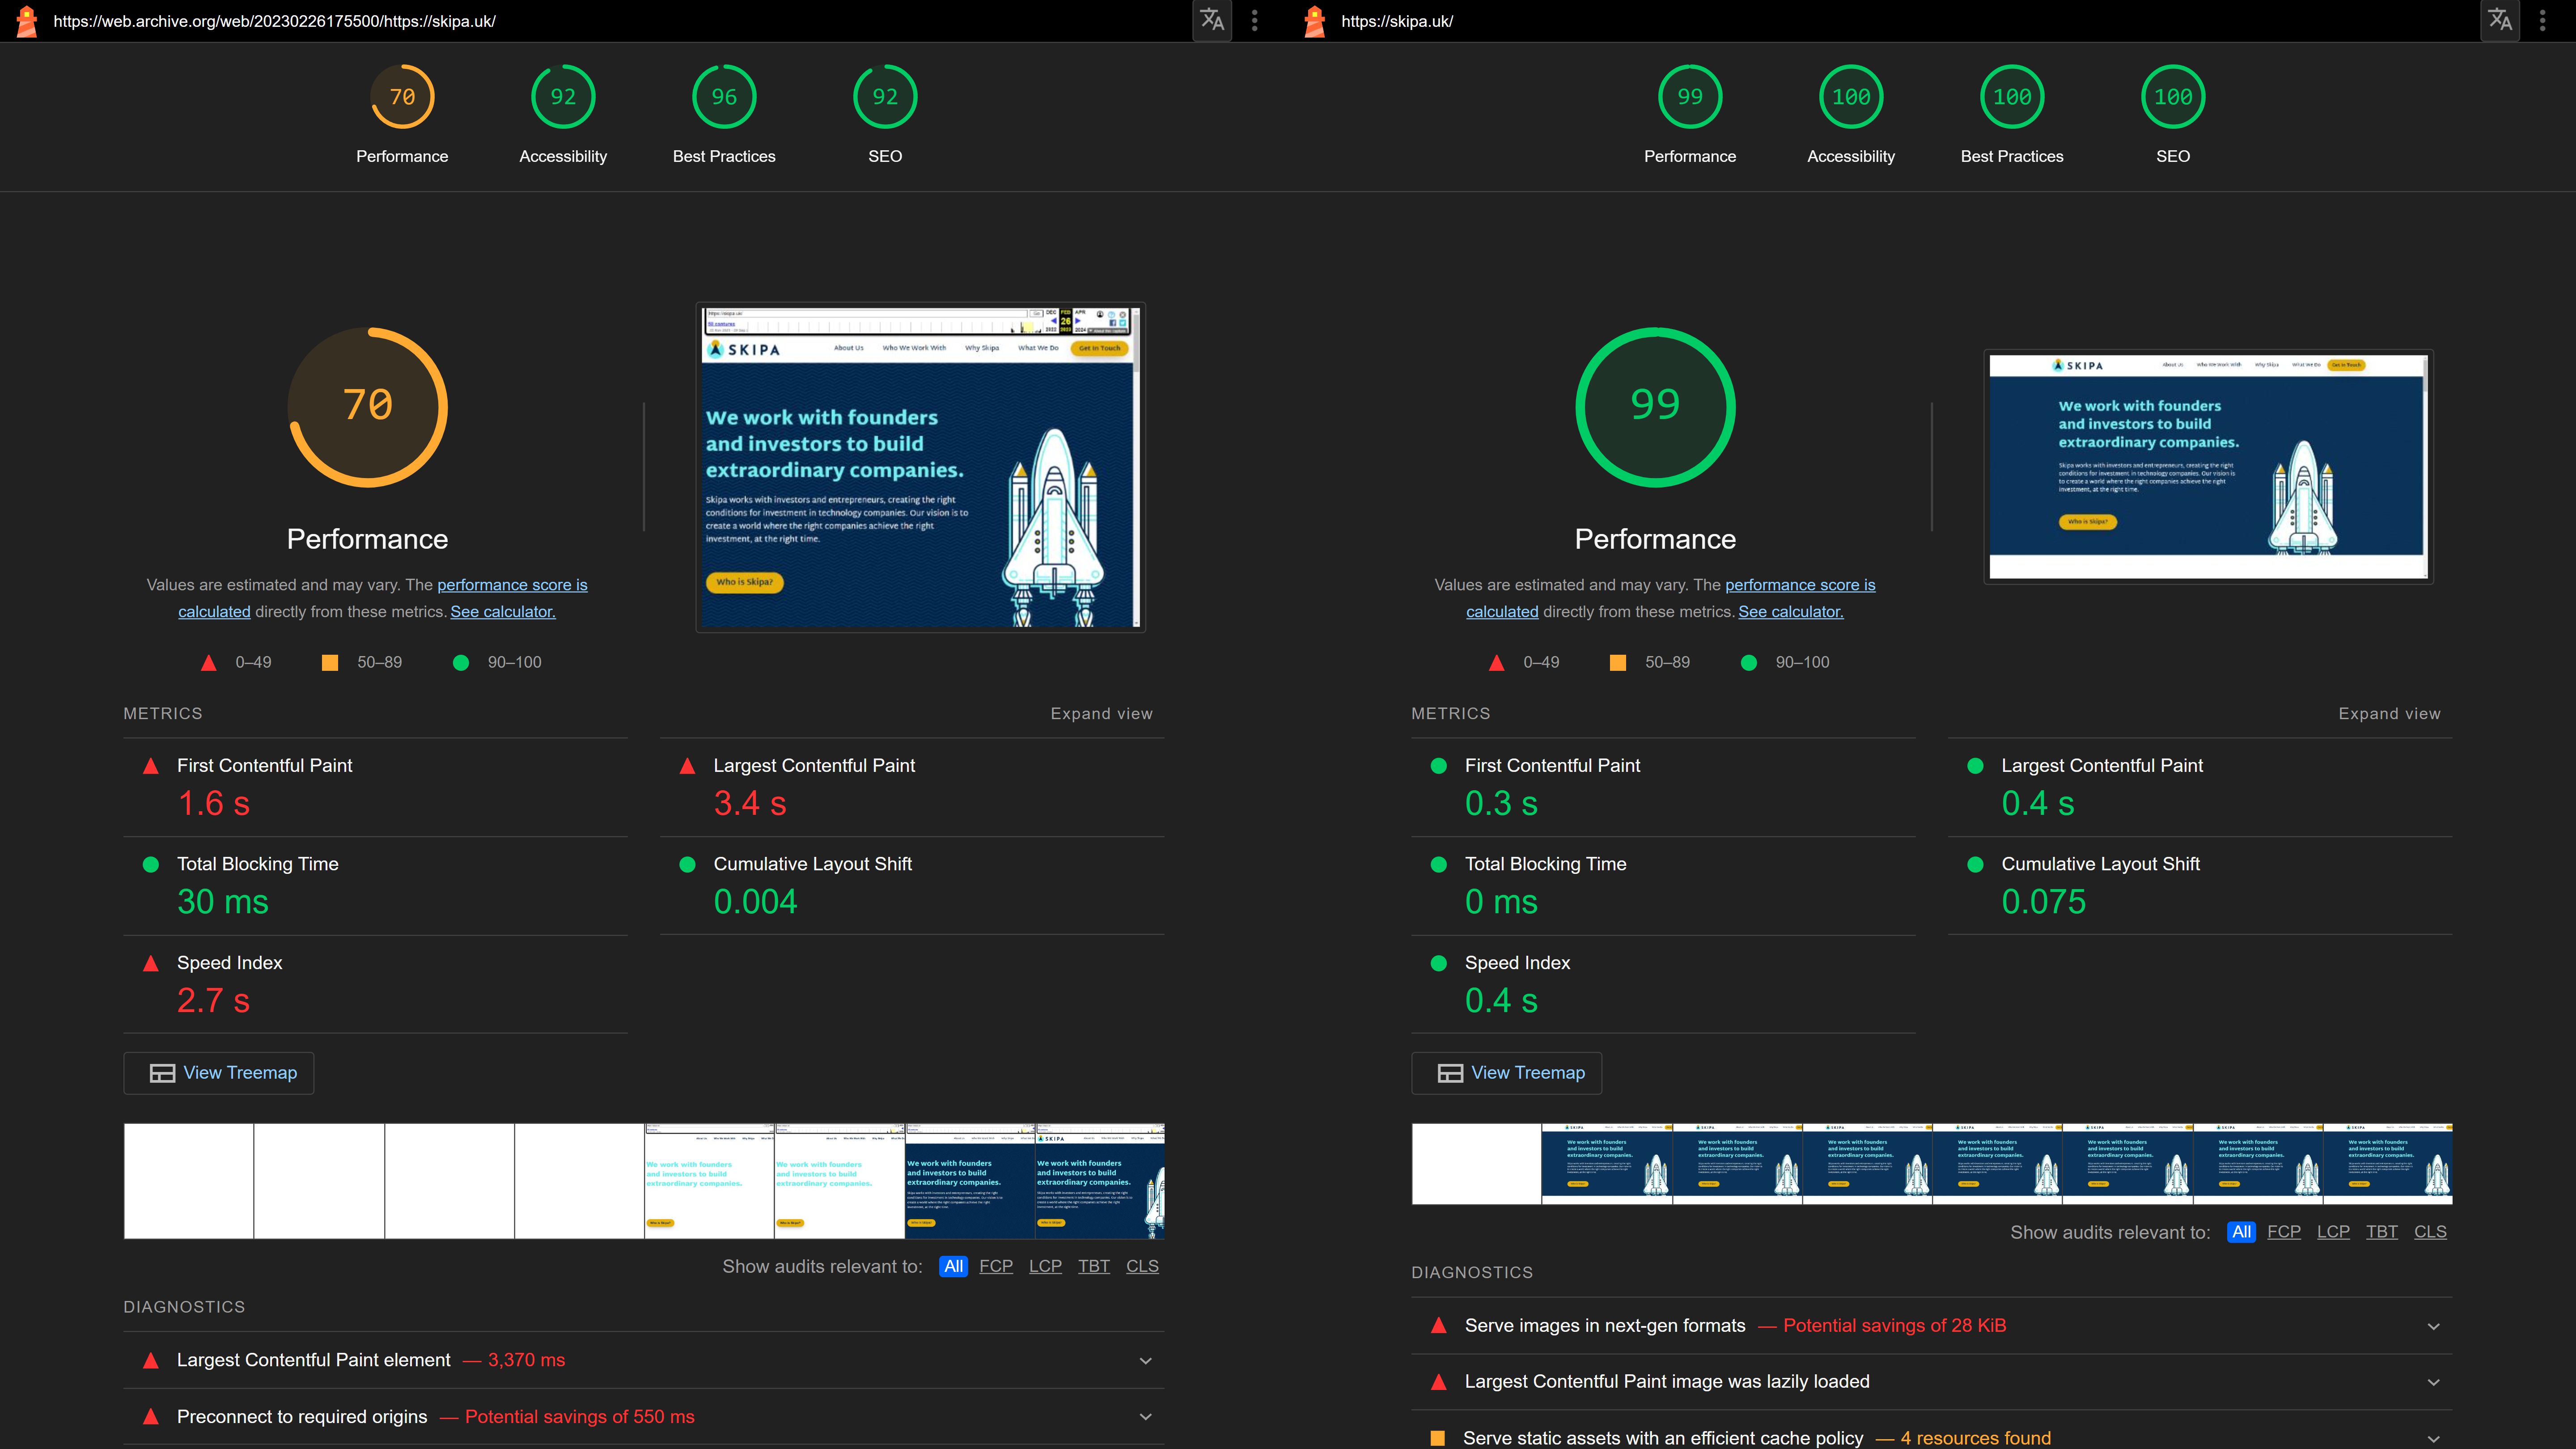2576x1449 pixels.
Task: Click the Lighthouse logo icon in the left report
Action: tap(27, 21)
